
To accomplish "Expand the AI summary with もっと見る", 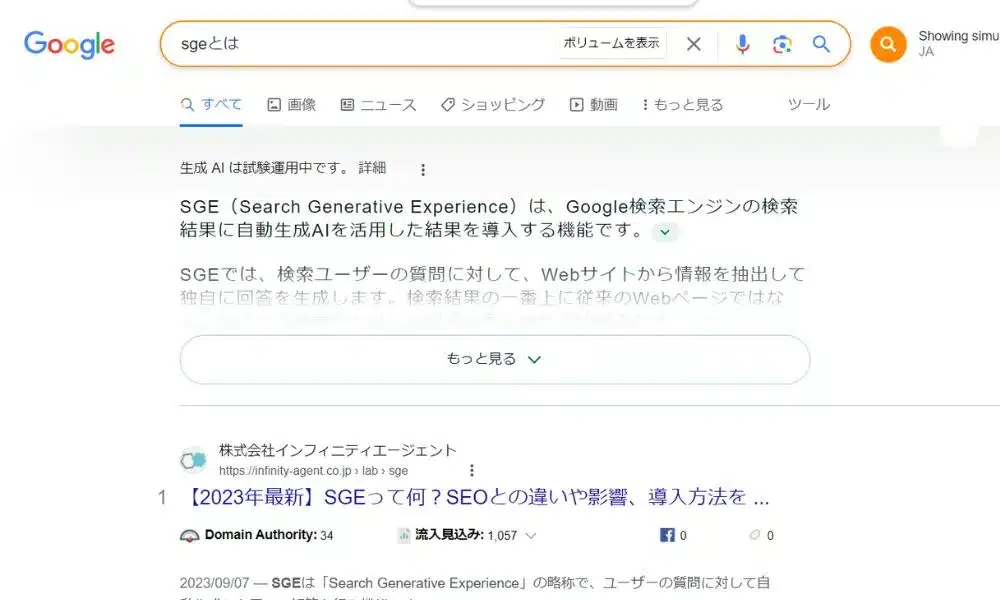I will [x=494, y=359].
